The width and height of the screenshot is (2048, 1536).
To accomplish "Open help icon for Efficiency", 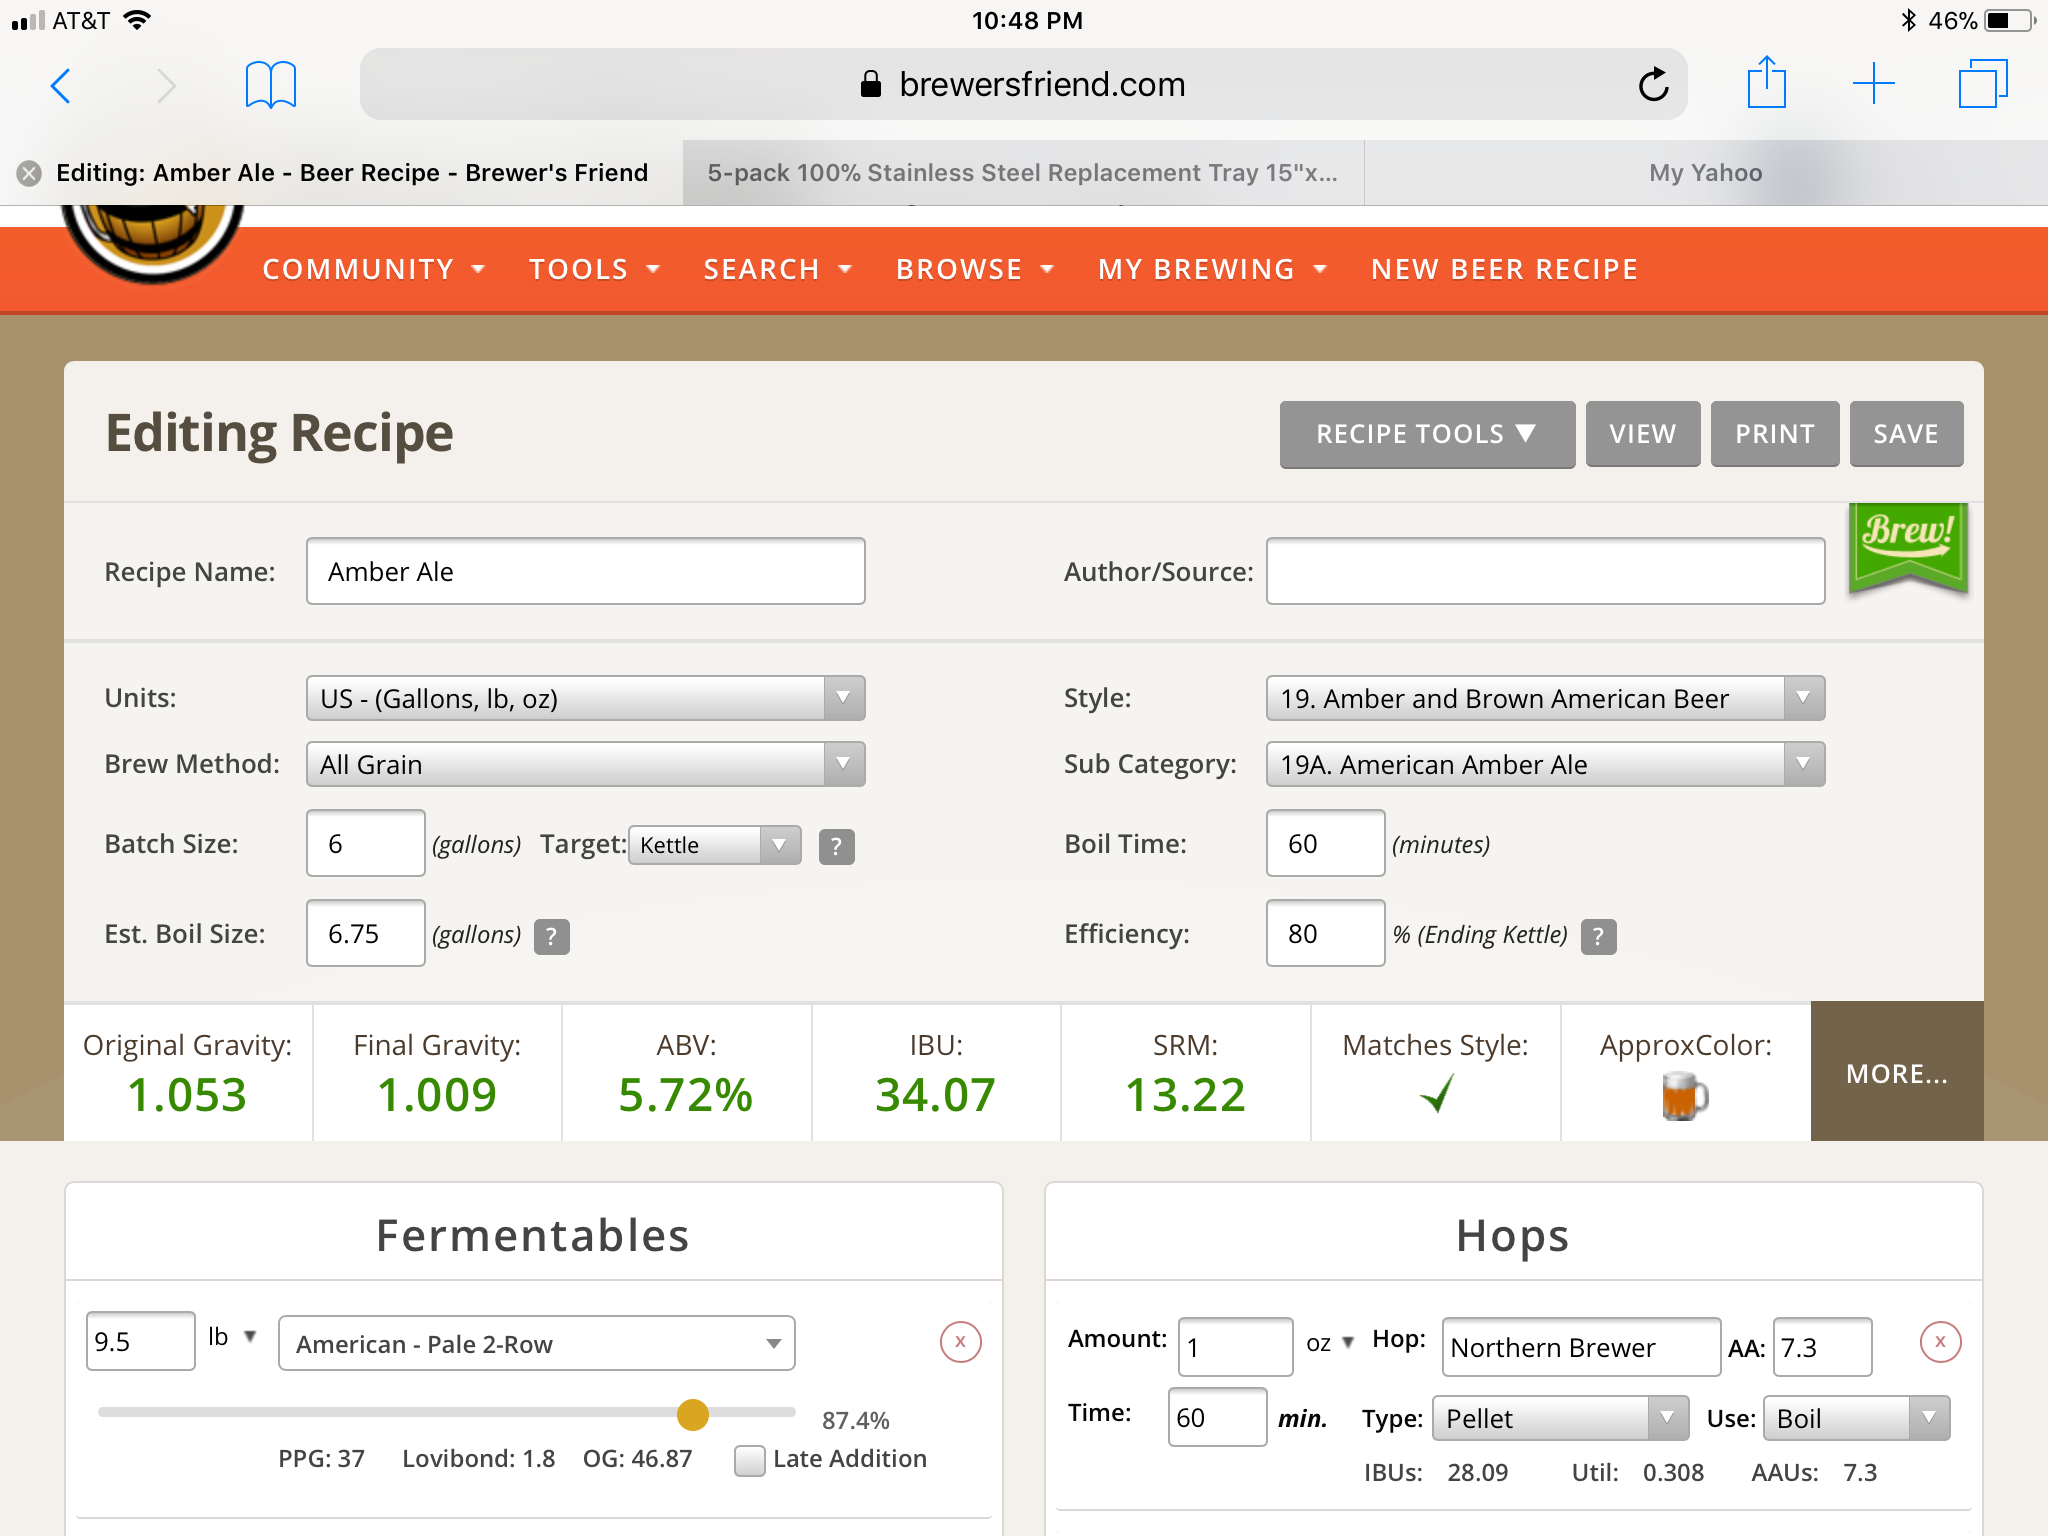I will click(1598, 936).
